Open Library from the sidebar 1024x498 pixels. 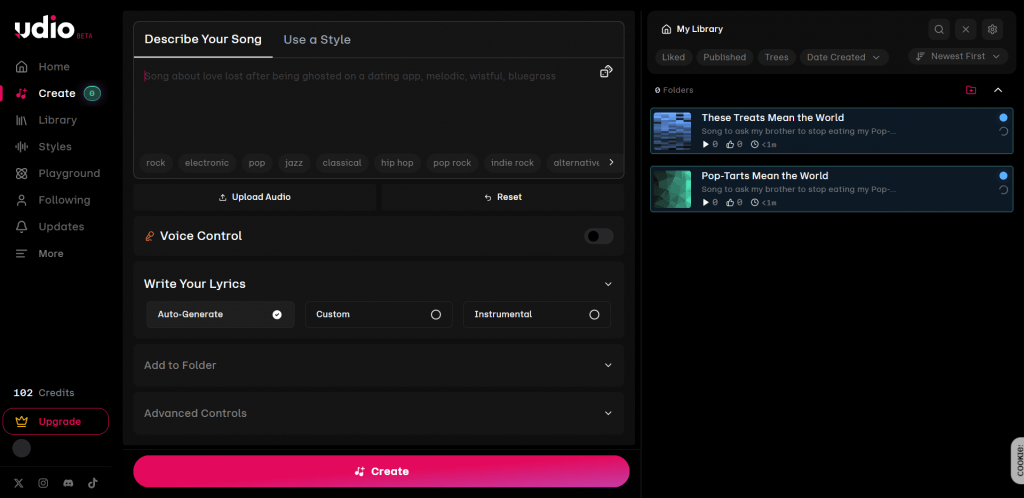click(x=46, y=120)
